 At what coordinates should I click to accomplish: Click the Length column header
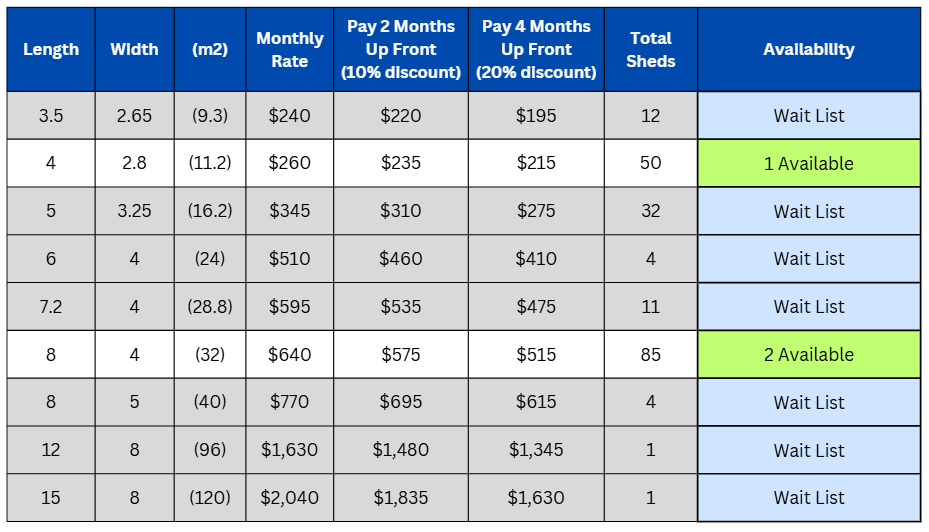[x=51, y=50]
